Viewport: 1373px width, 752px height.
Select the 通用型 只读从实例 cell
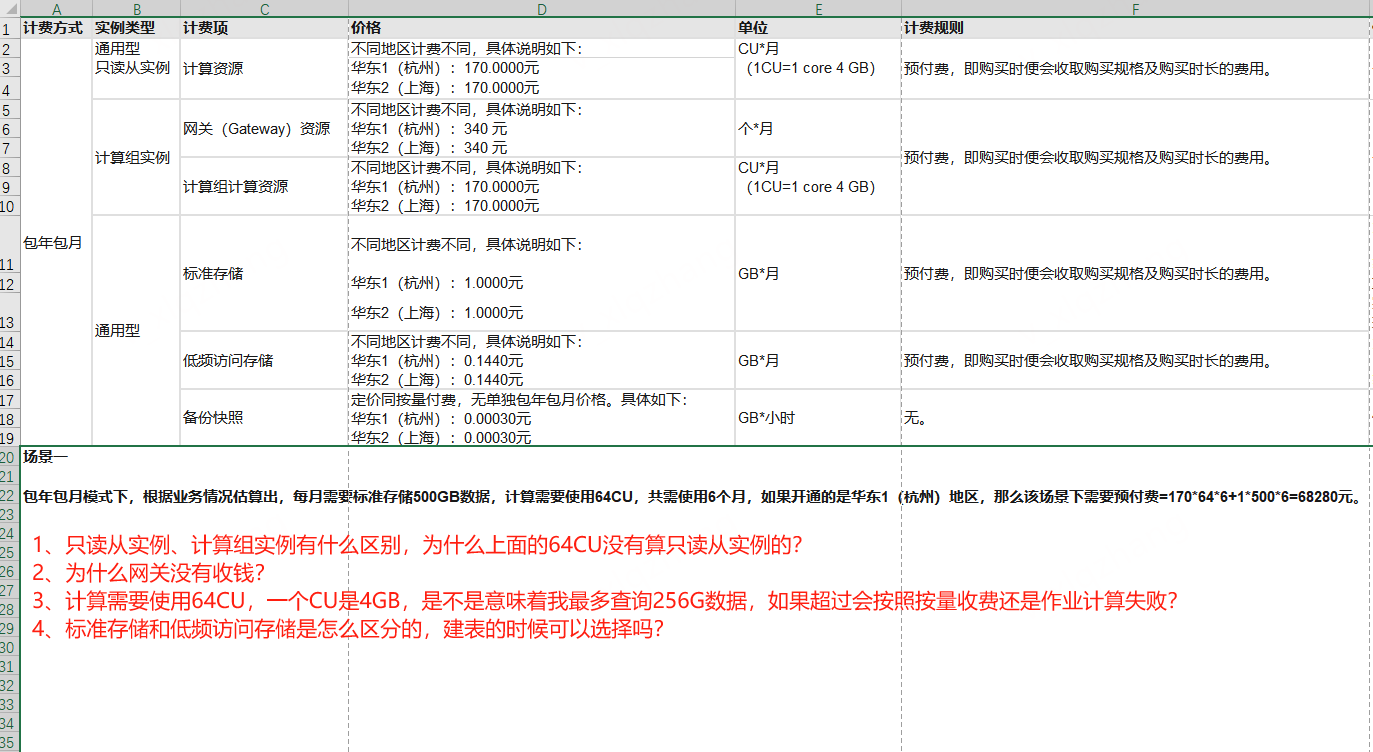pos(136,68)
